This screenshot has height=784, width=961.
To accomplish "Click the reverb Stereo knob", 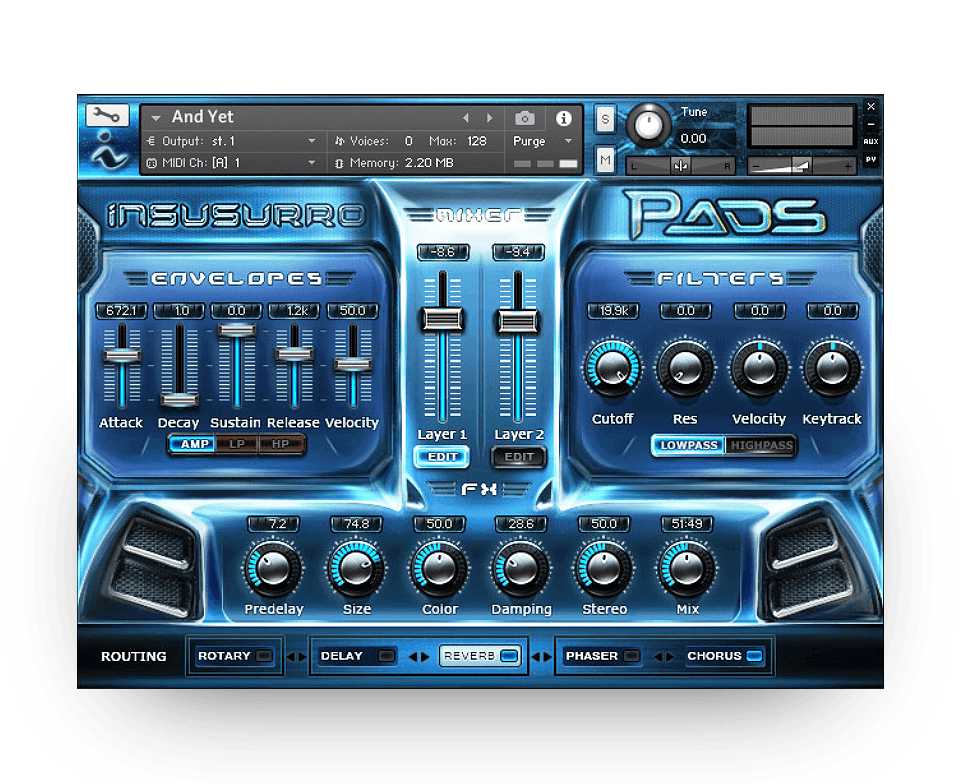I will 604,569.
